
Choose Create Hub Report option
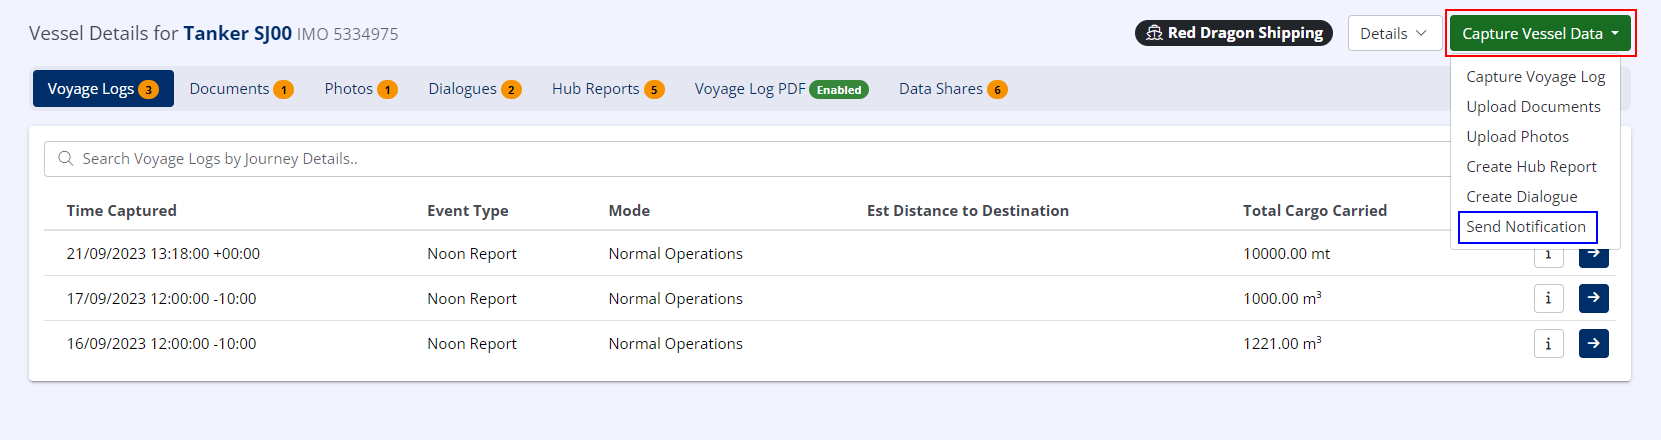[x=1531, y=167]
